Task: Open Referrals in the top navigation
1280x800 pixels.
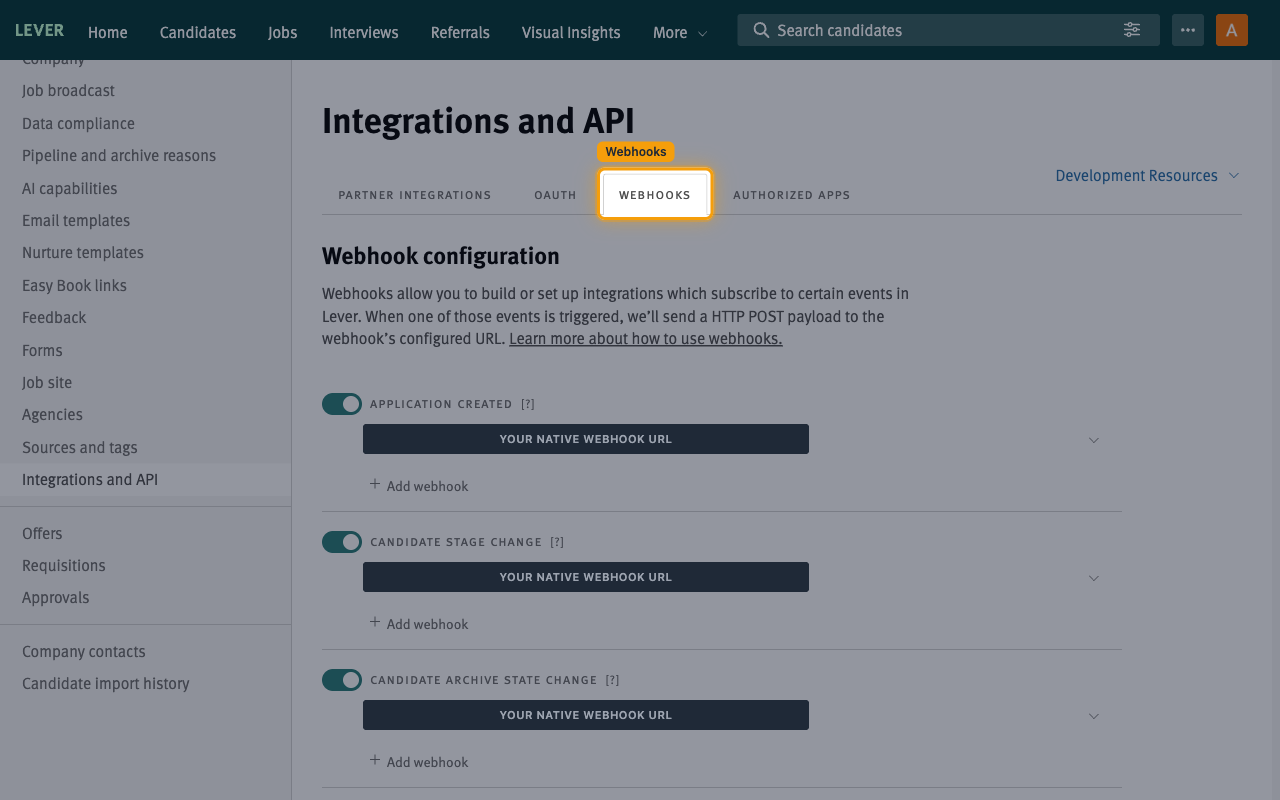Action: (460, 32)
